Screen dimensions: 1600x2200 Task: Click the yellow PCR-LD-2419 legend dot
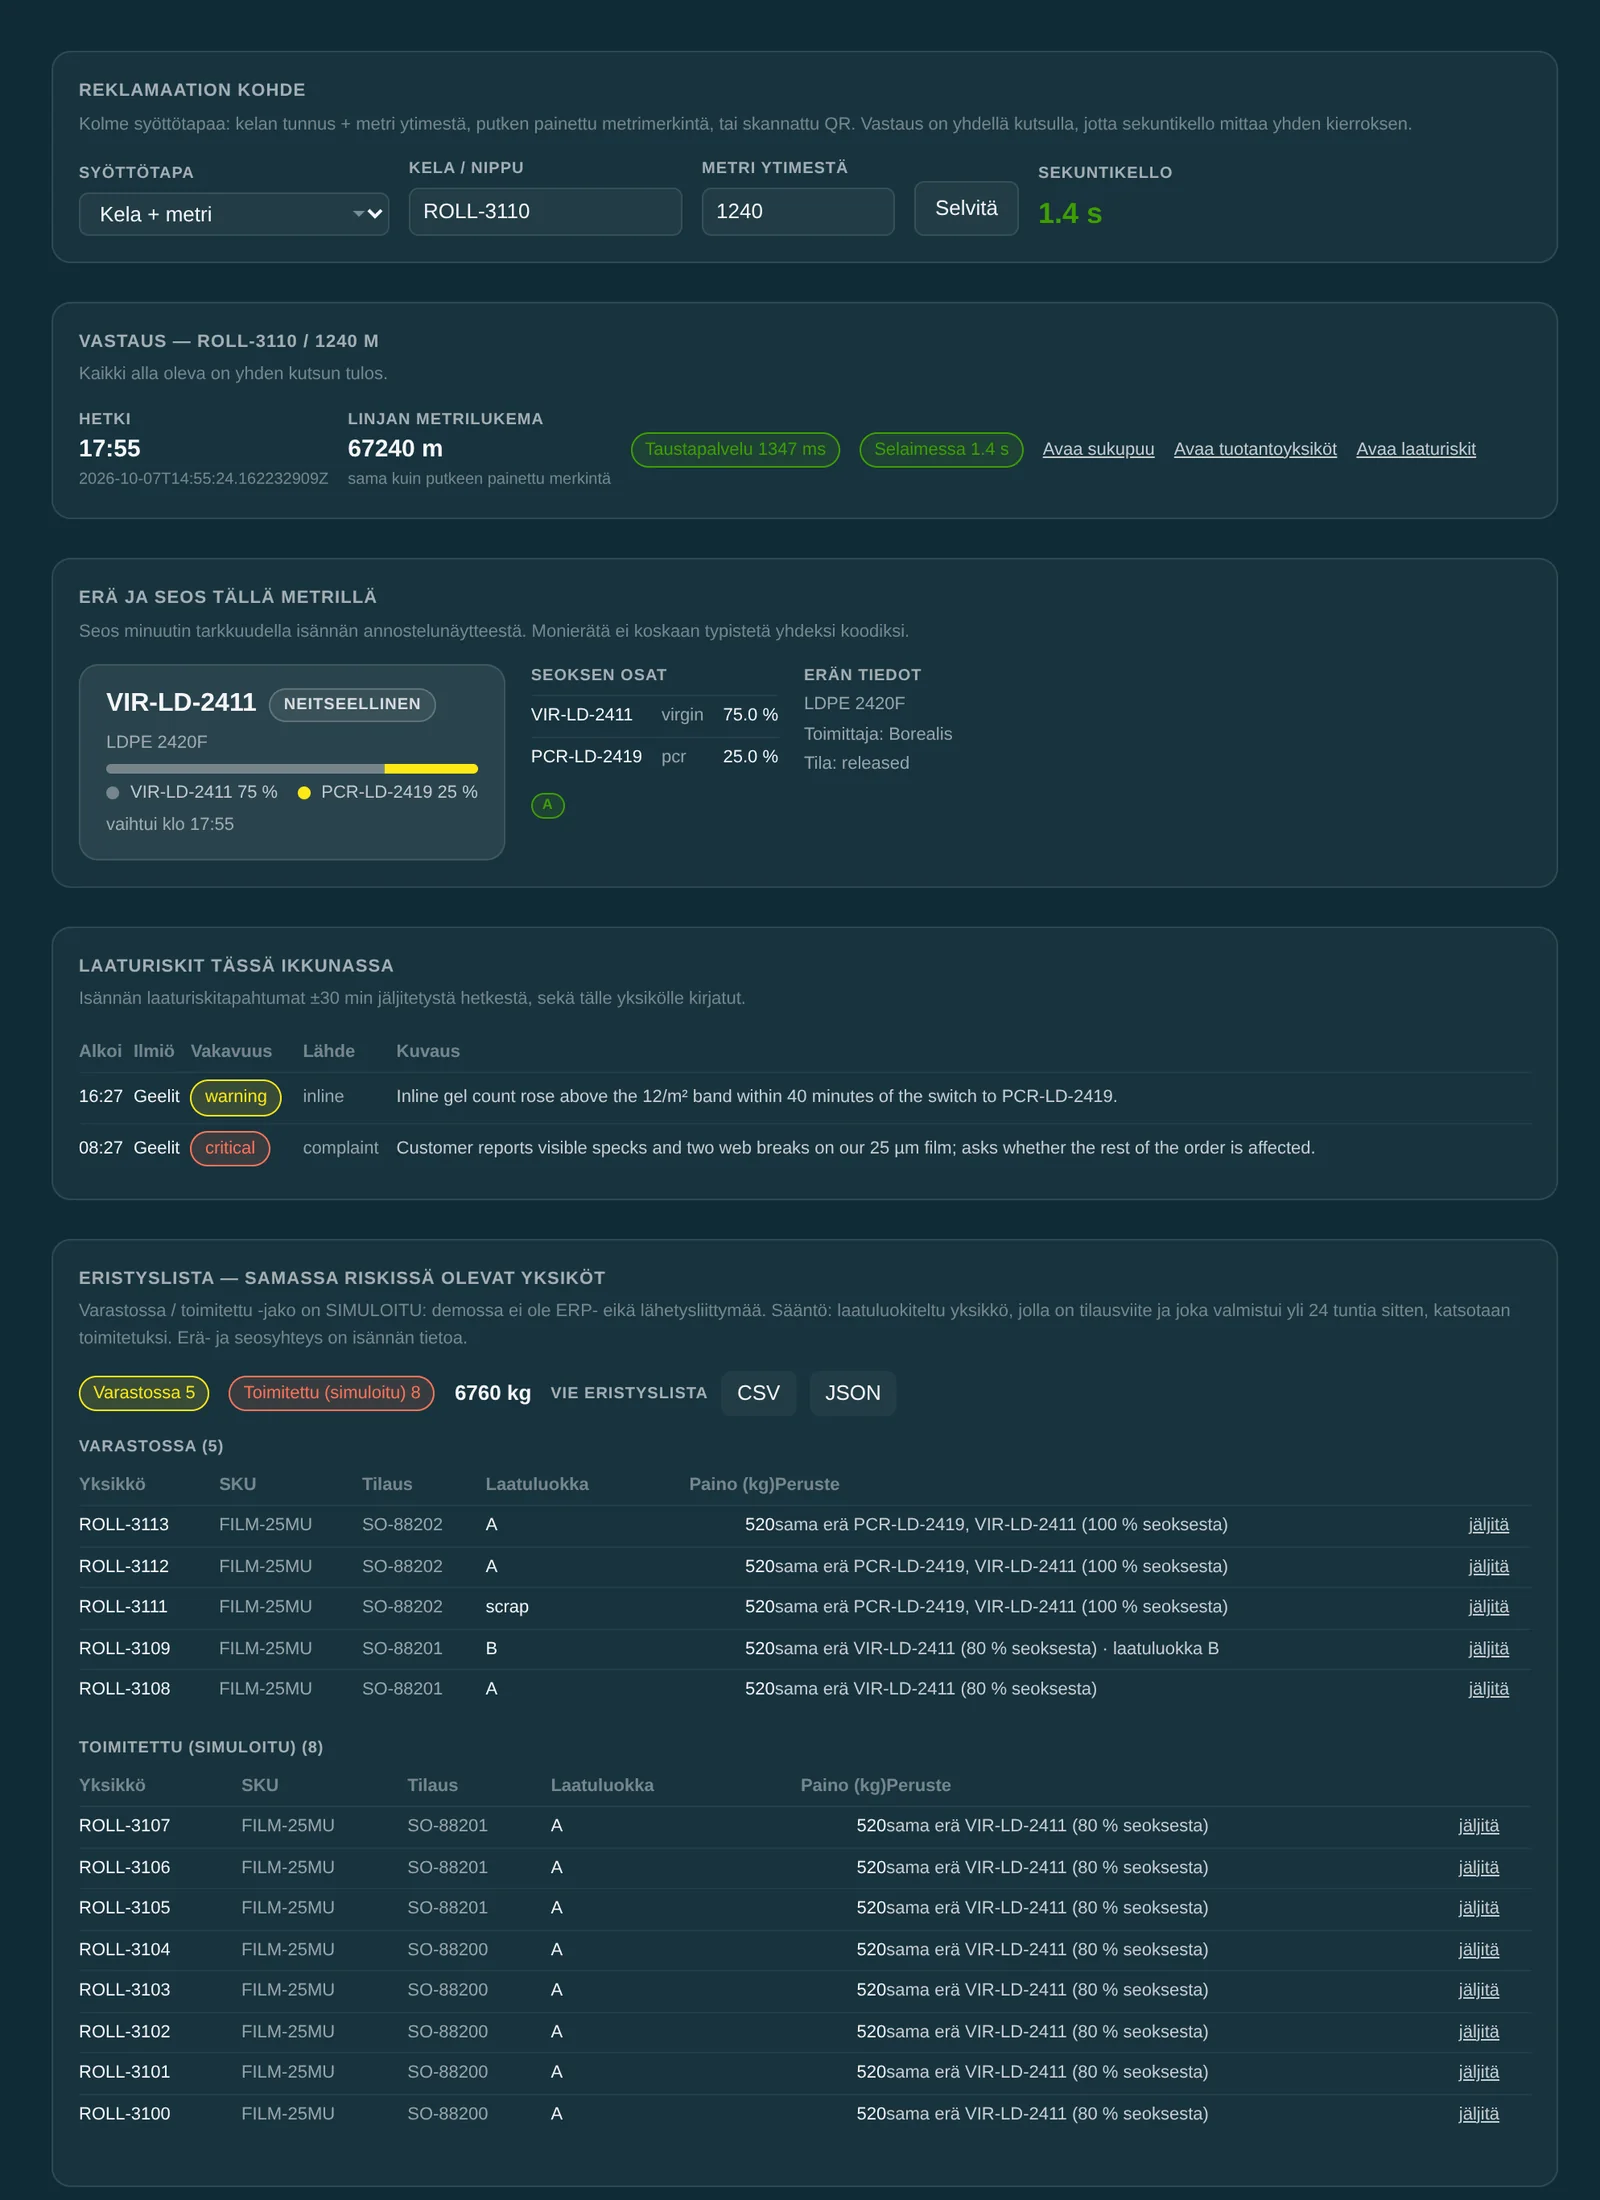click(304, 792)
